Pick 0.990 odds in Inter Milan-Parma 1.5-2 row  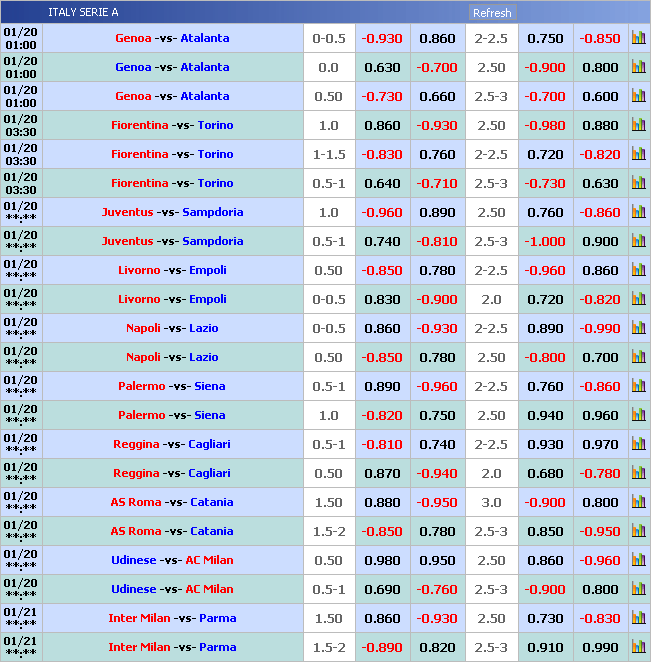[600, 647]
